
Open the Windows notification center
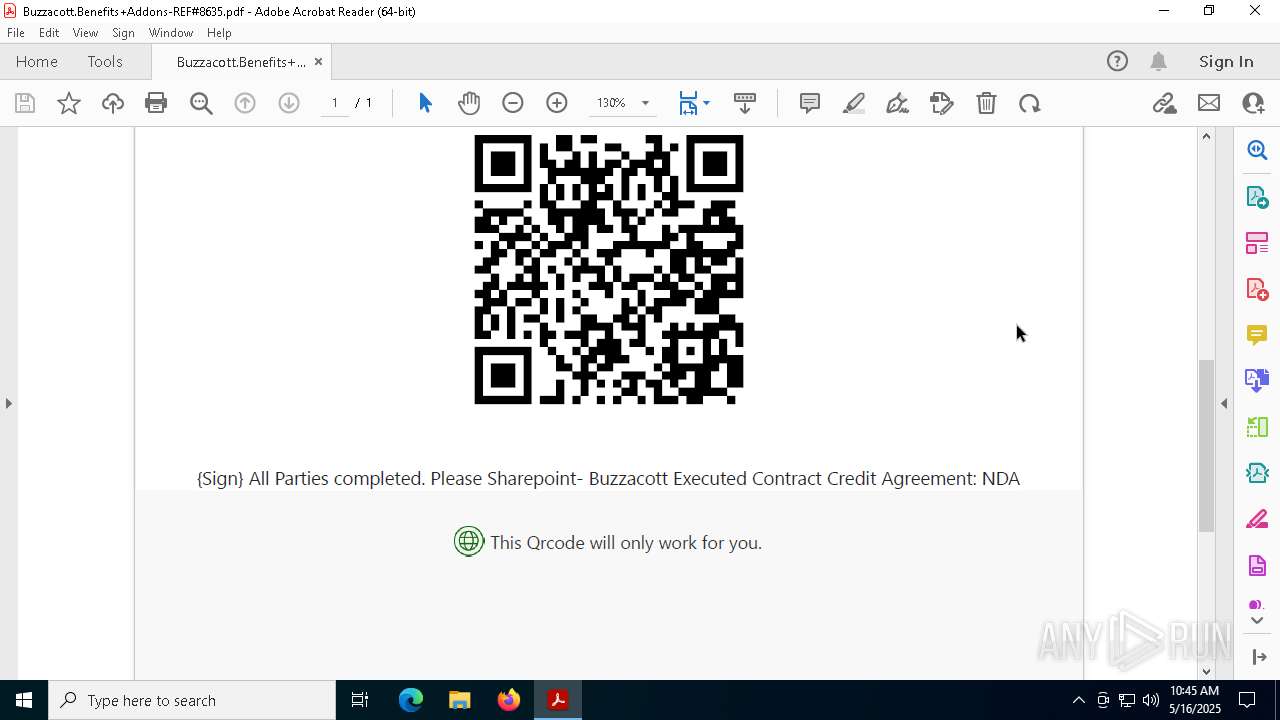[1247, 700]
